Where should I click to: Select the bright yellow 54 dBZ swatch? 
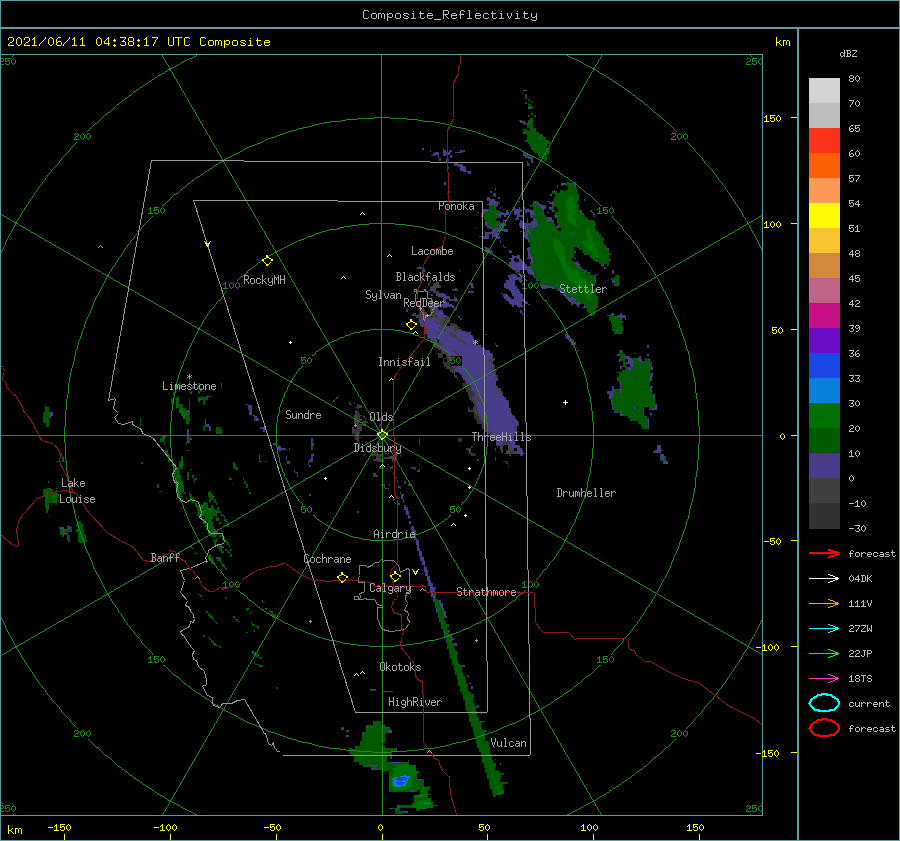[824, 215]
